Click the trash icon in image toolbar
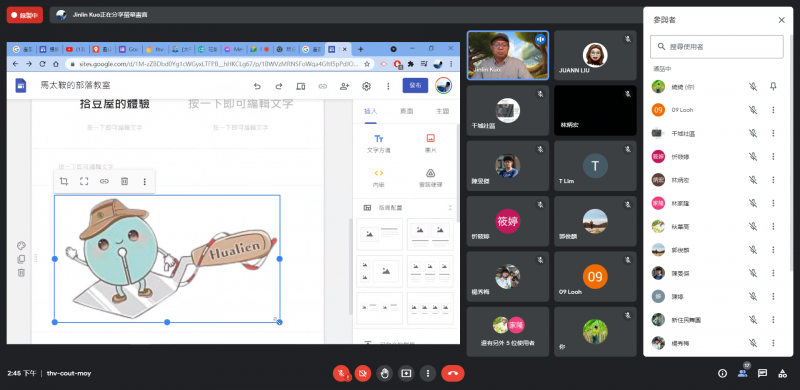The image size is (800, 390). [124, 181]
